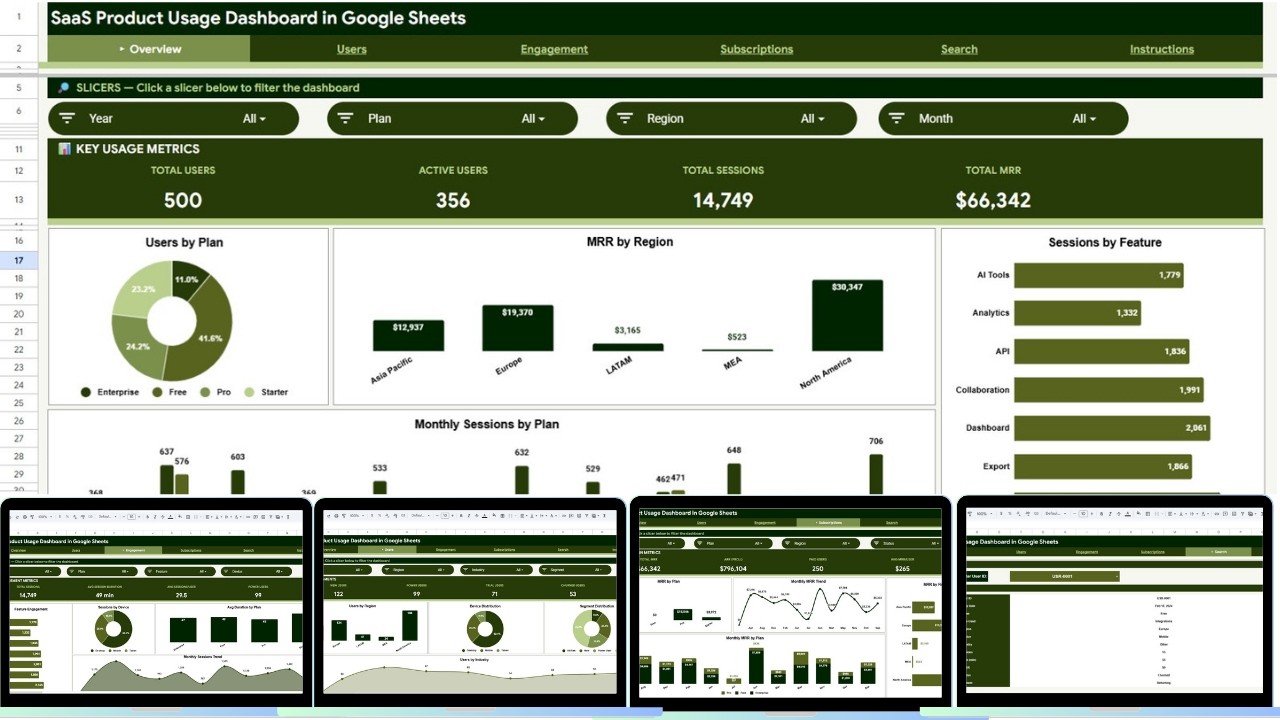This screenshot has width=1280, height=720.
Task: Expand the Region slicer All dropdown
Action: pyautogui.click(x=812, y=118)
